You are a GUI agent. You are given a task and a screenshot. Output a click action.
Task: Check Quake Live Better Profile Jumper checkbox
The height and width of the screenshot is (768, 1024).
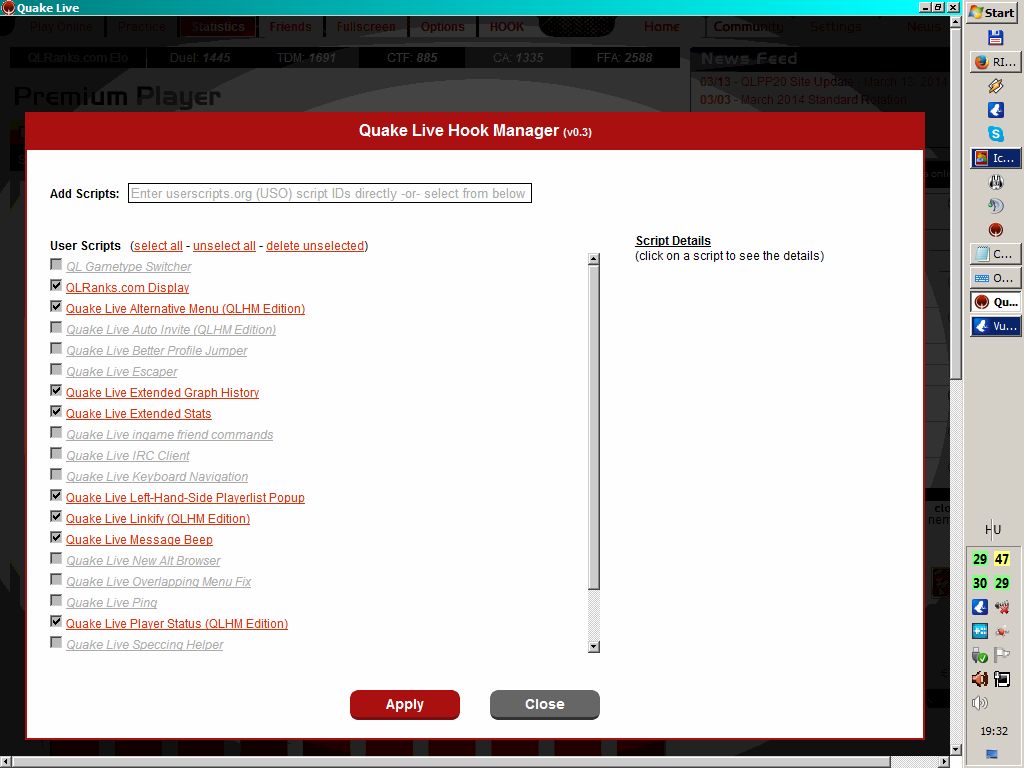56,348
